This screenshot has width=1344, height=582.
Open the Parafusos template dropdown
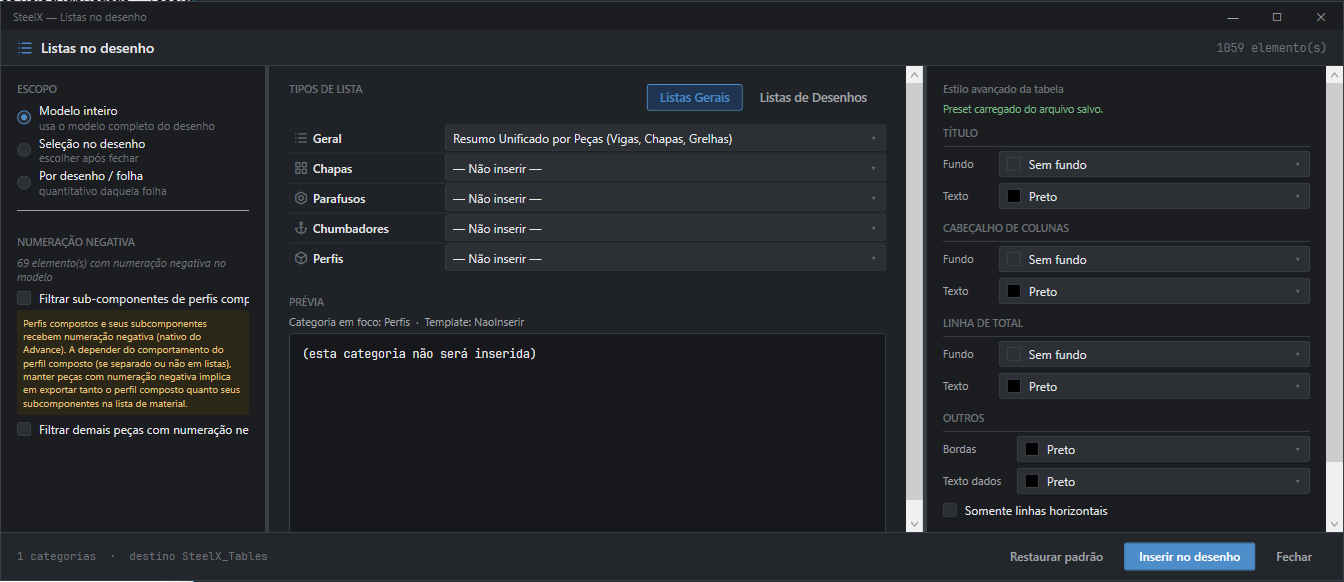665,199
